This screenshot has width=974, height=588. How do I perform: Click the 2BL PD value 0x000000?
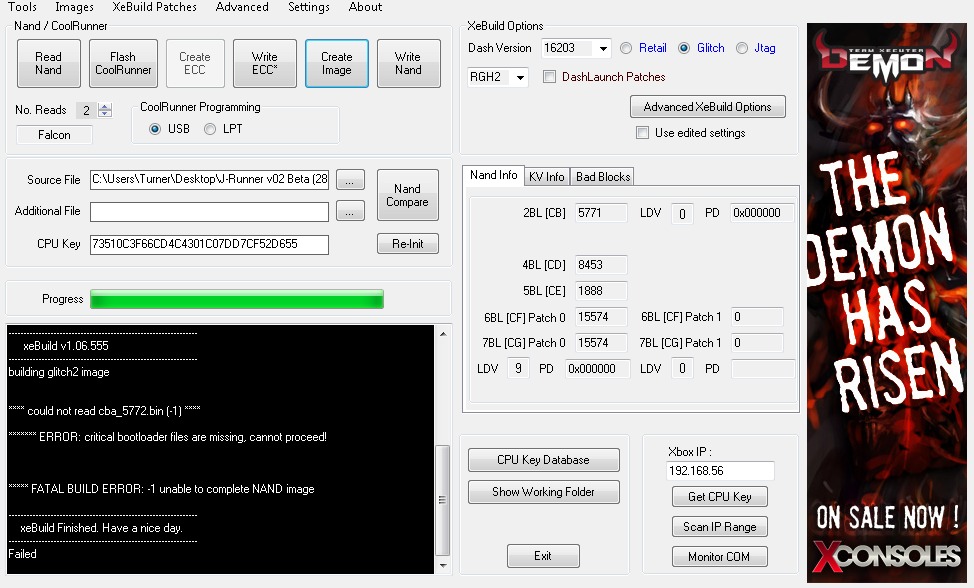click(x=762, y=213)
